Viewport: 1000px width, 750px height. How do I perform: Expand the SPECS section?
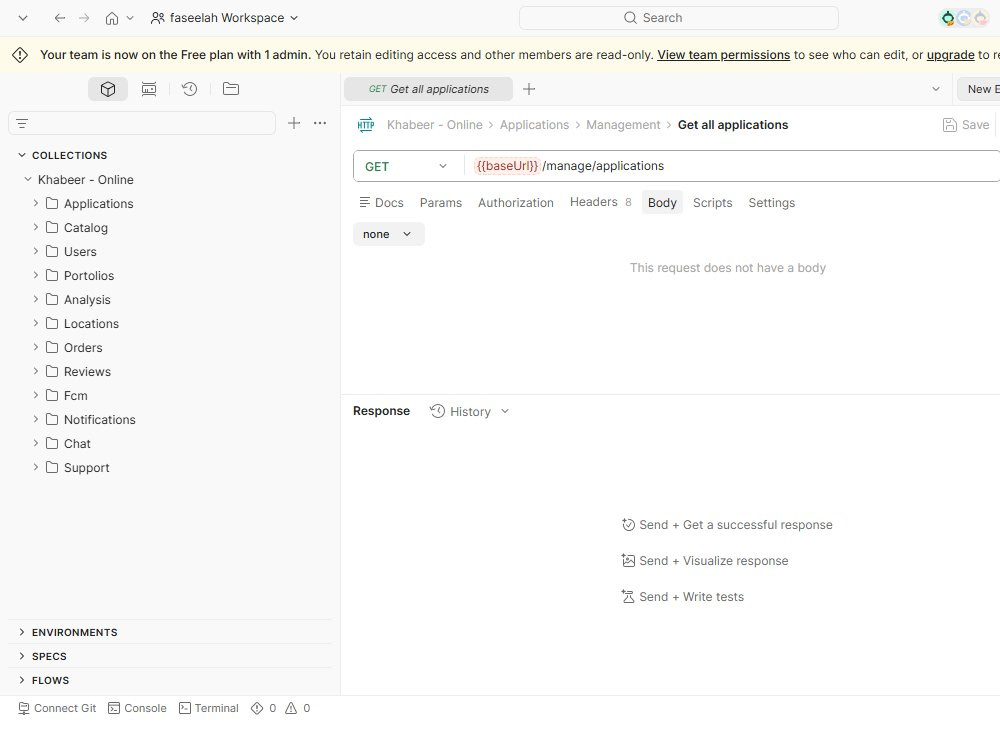coord(22,656)
